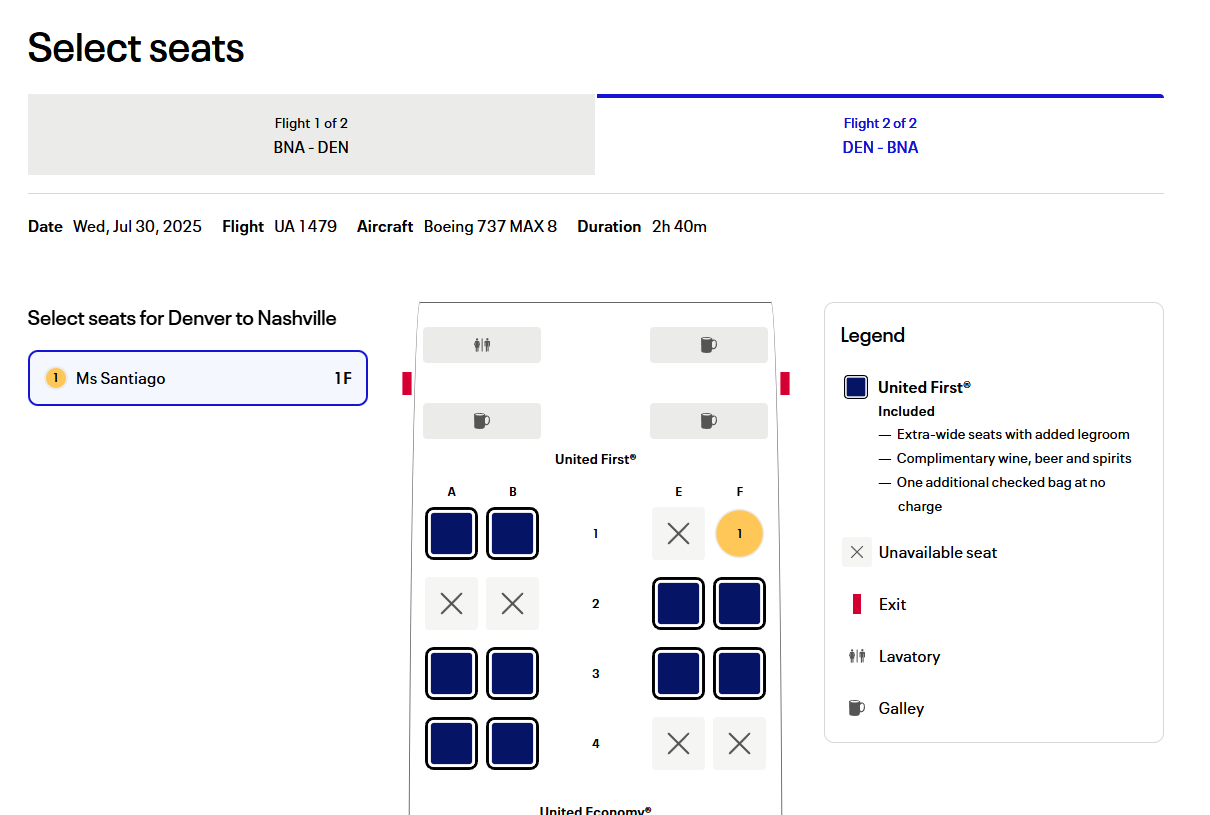Select window seat 3A
1210x815 pixels.
click(x=452, y=674)
